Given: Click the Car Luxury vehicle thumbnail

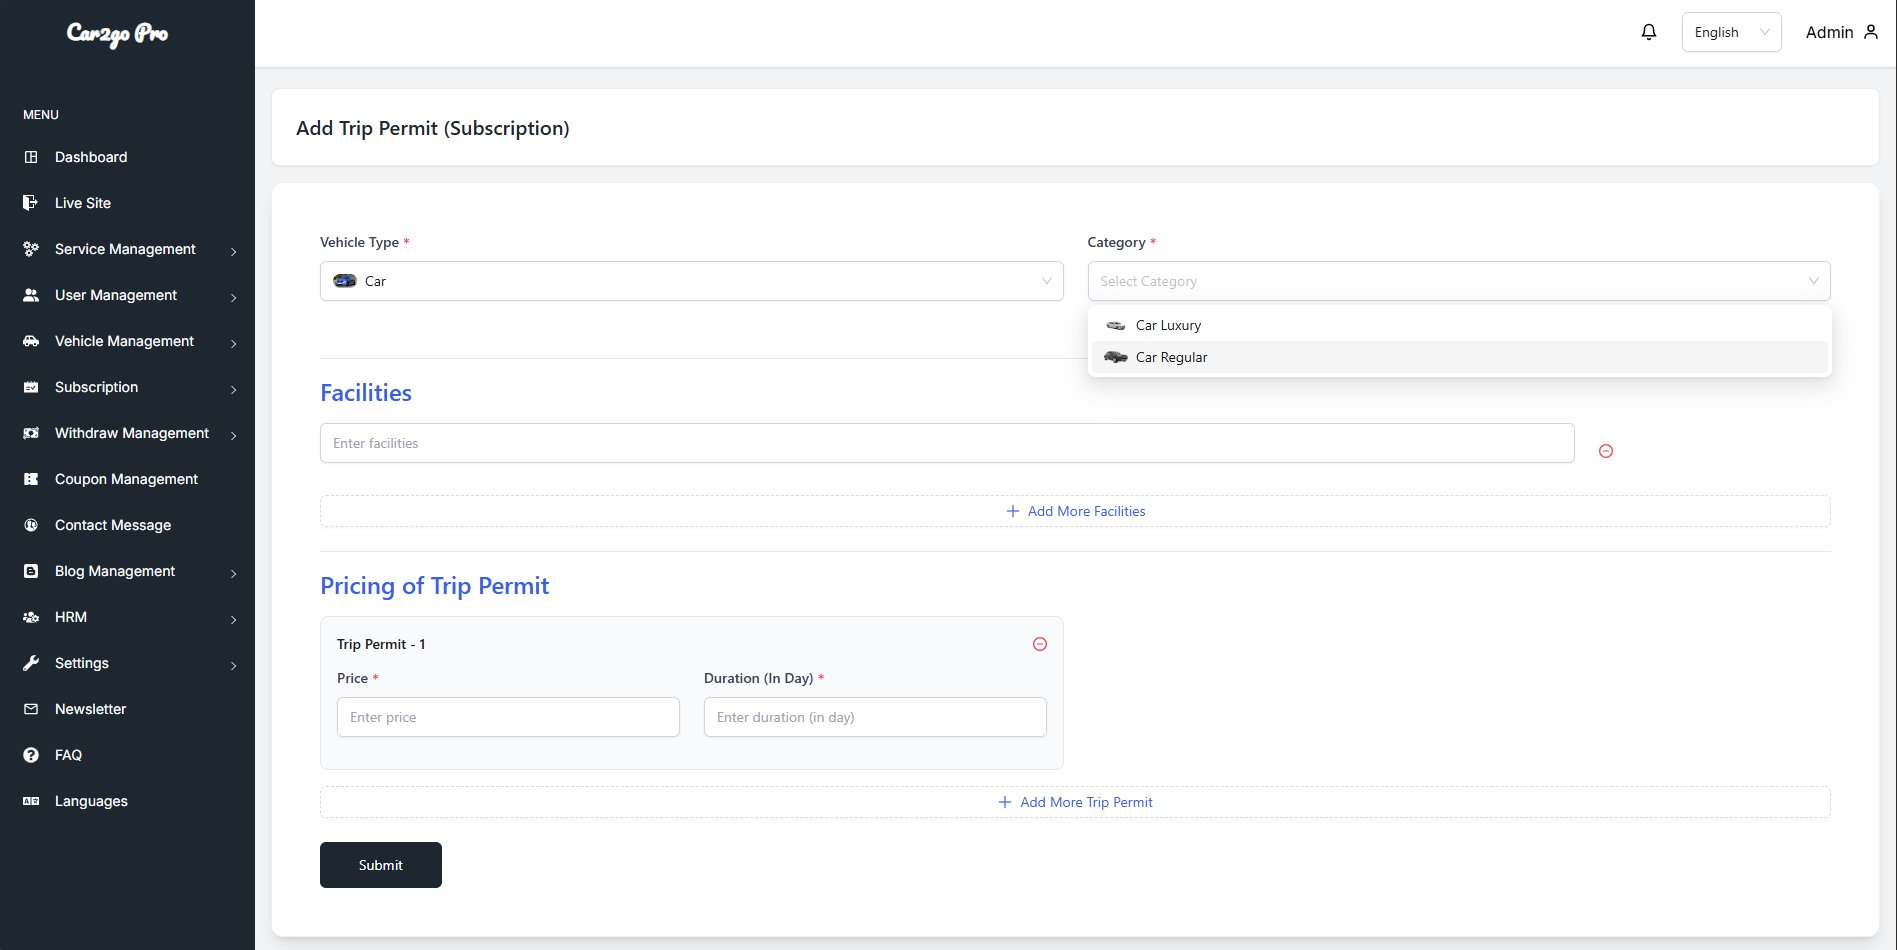Looking at the screenshot, I should (x=1116, y=325).
